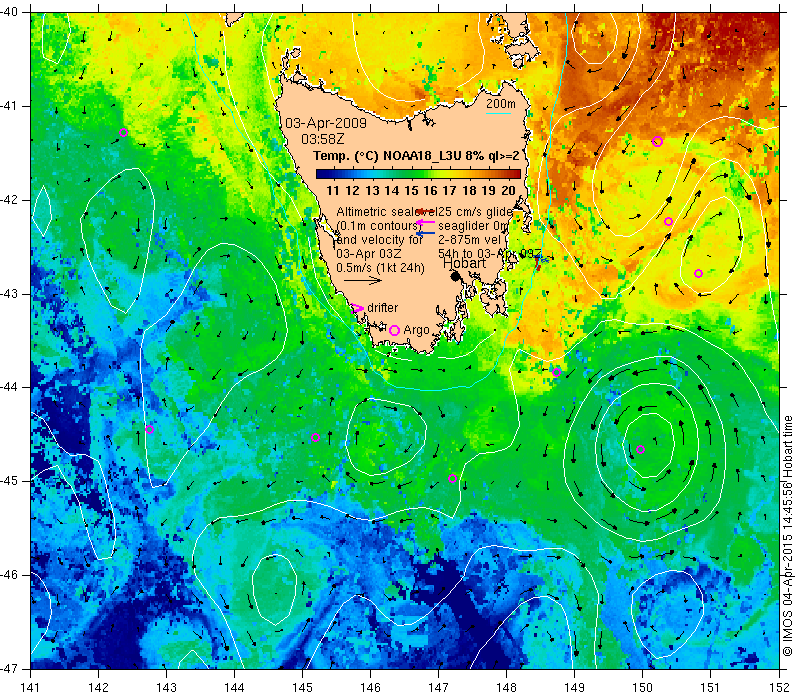Click the colorbar tick label '11'
The height and width of the screenshot is (700, 800).
pos(333,191)
